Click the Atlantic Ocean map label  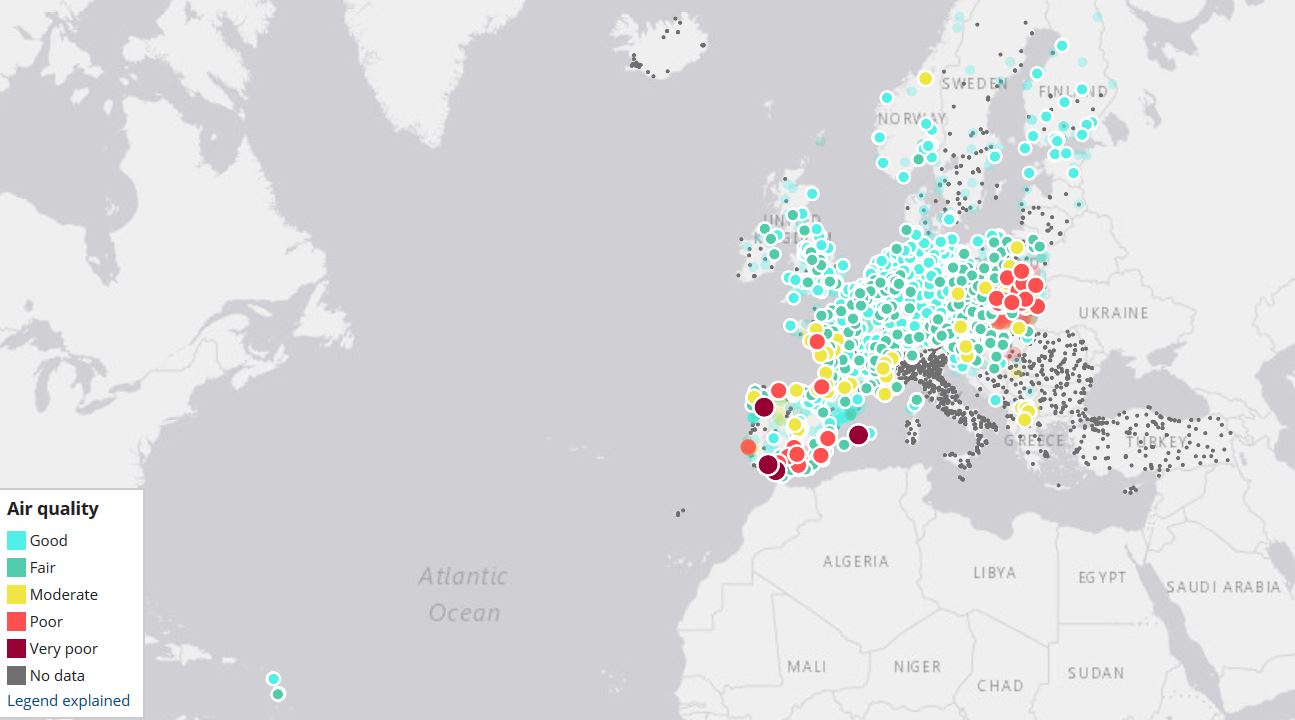click(463, 594)
